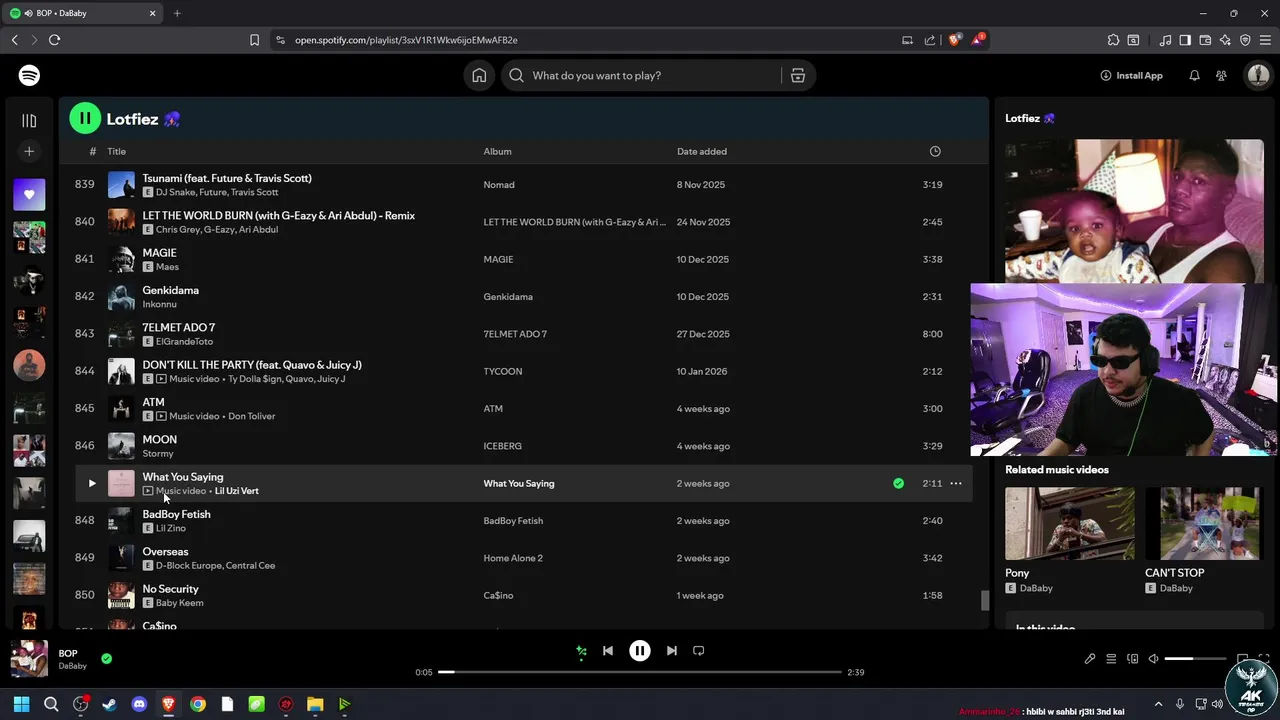Toggle saved checkmark next to BOP
This screenshot has width=1280, height=720.
click(106, 658)
